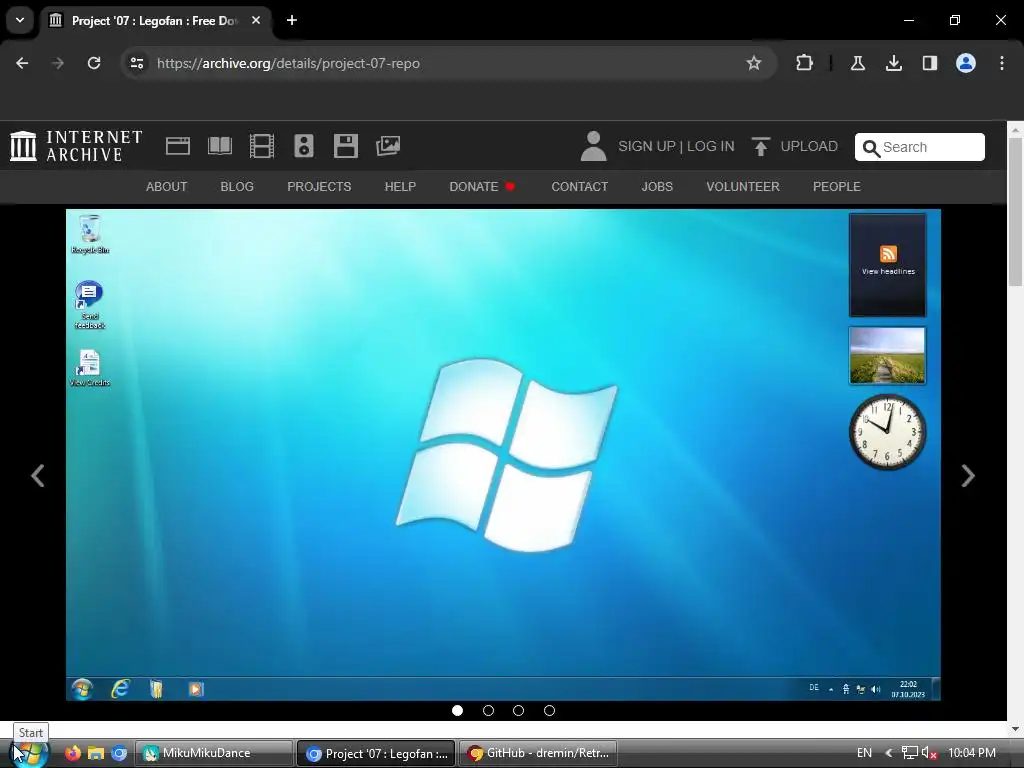View site information icon in address bar
The width and height of the screenshot is (1024, 768).
click(x=136, y=63)
